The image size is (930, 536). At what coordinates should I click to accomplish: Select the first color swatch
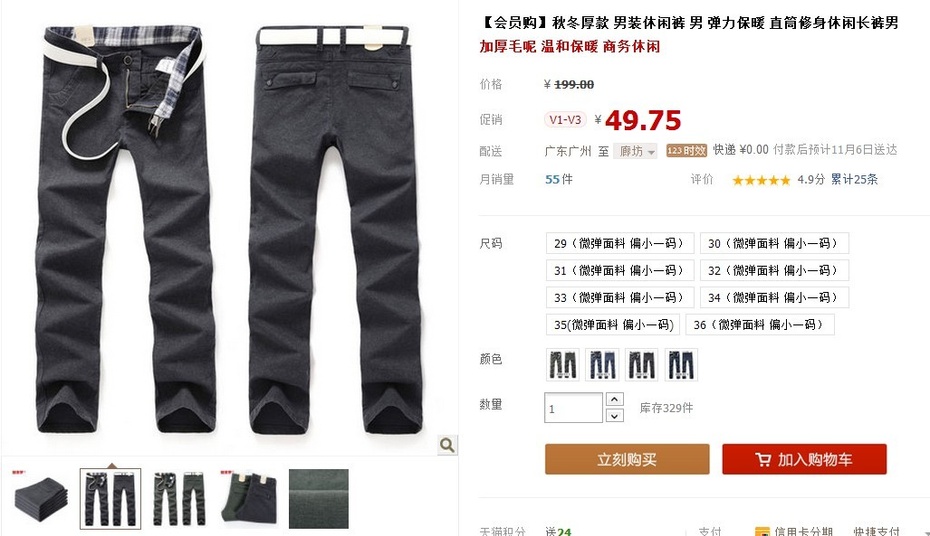tap(563, 364)
